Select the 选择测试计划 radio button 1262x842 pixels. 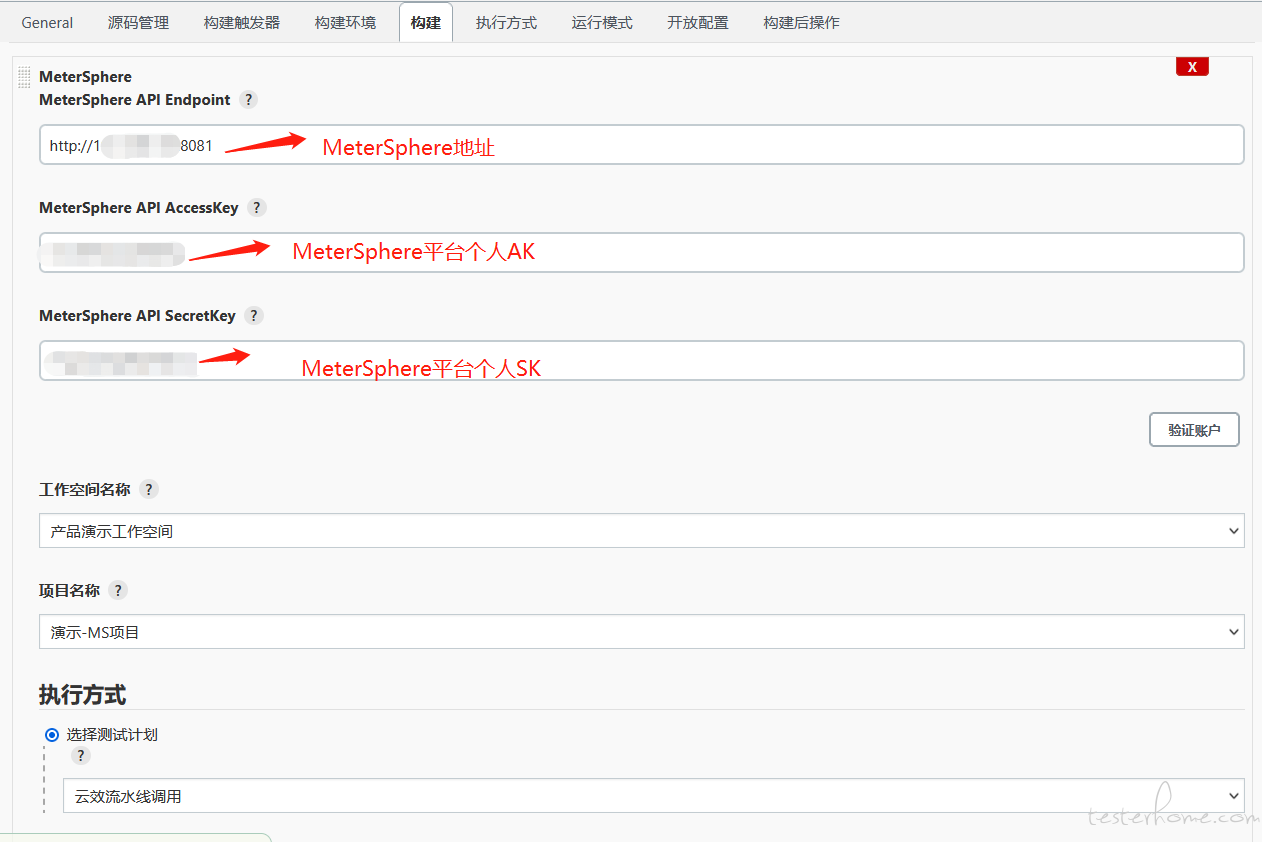[x=52, y=735]
